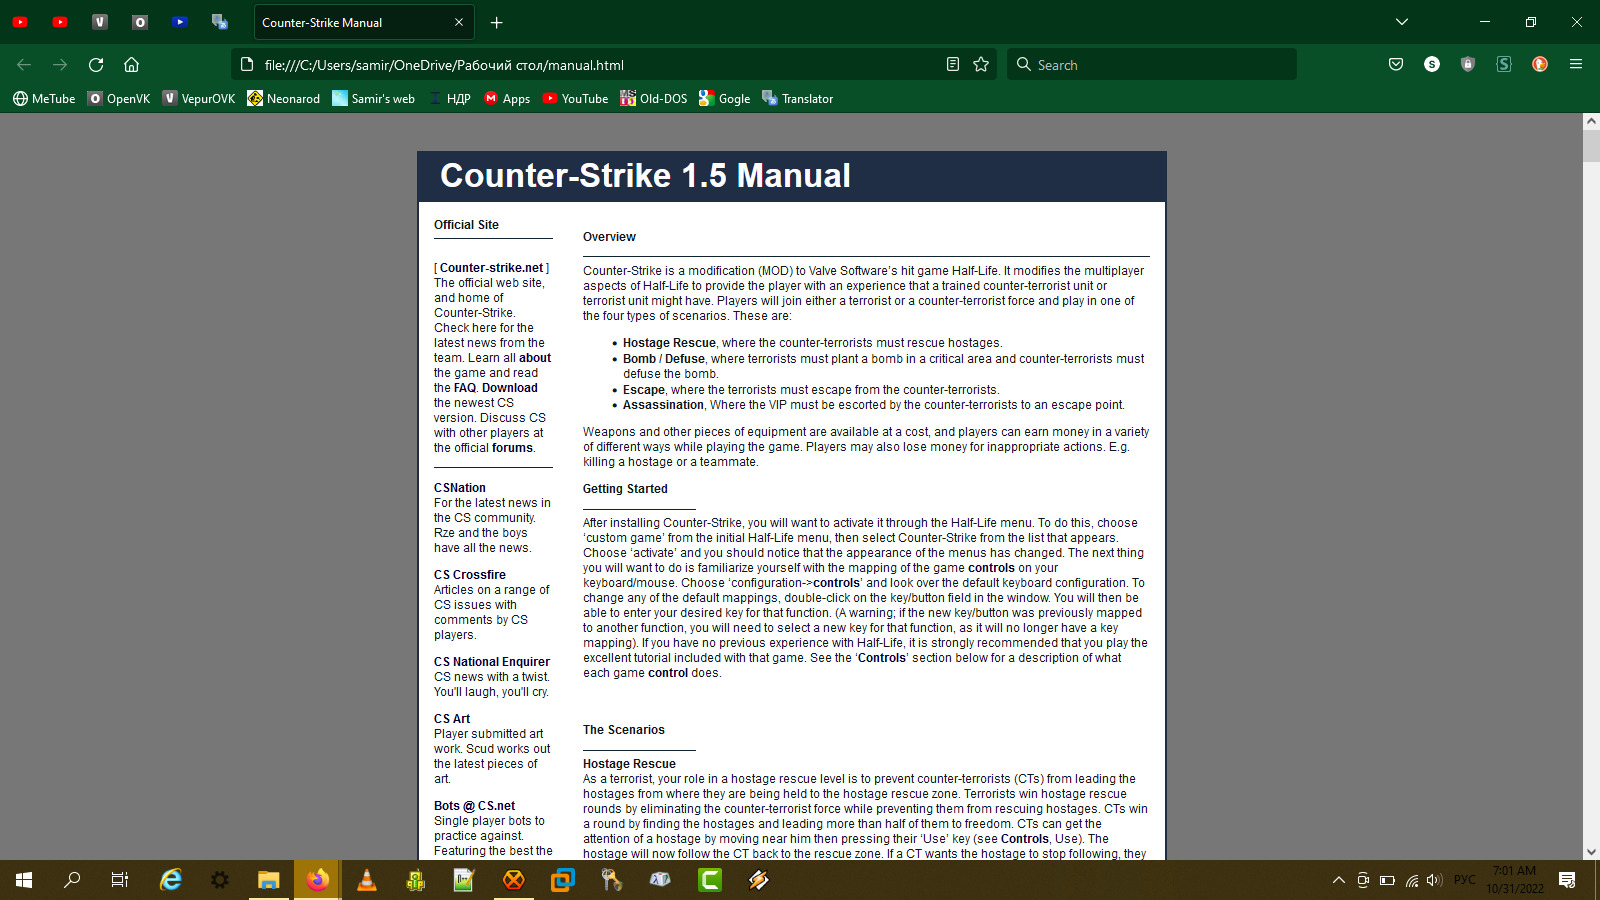Click the page scrollbar up arrow
The height and width of the screenshot is (900, 1600).
1591,121
